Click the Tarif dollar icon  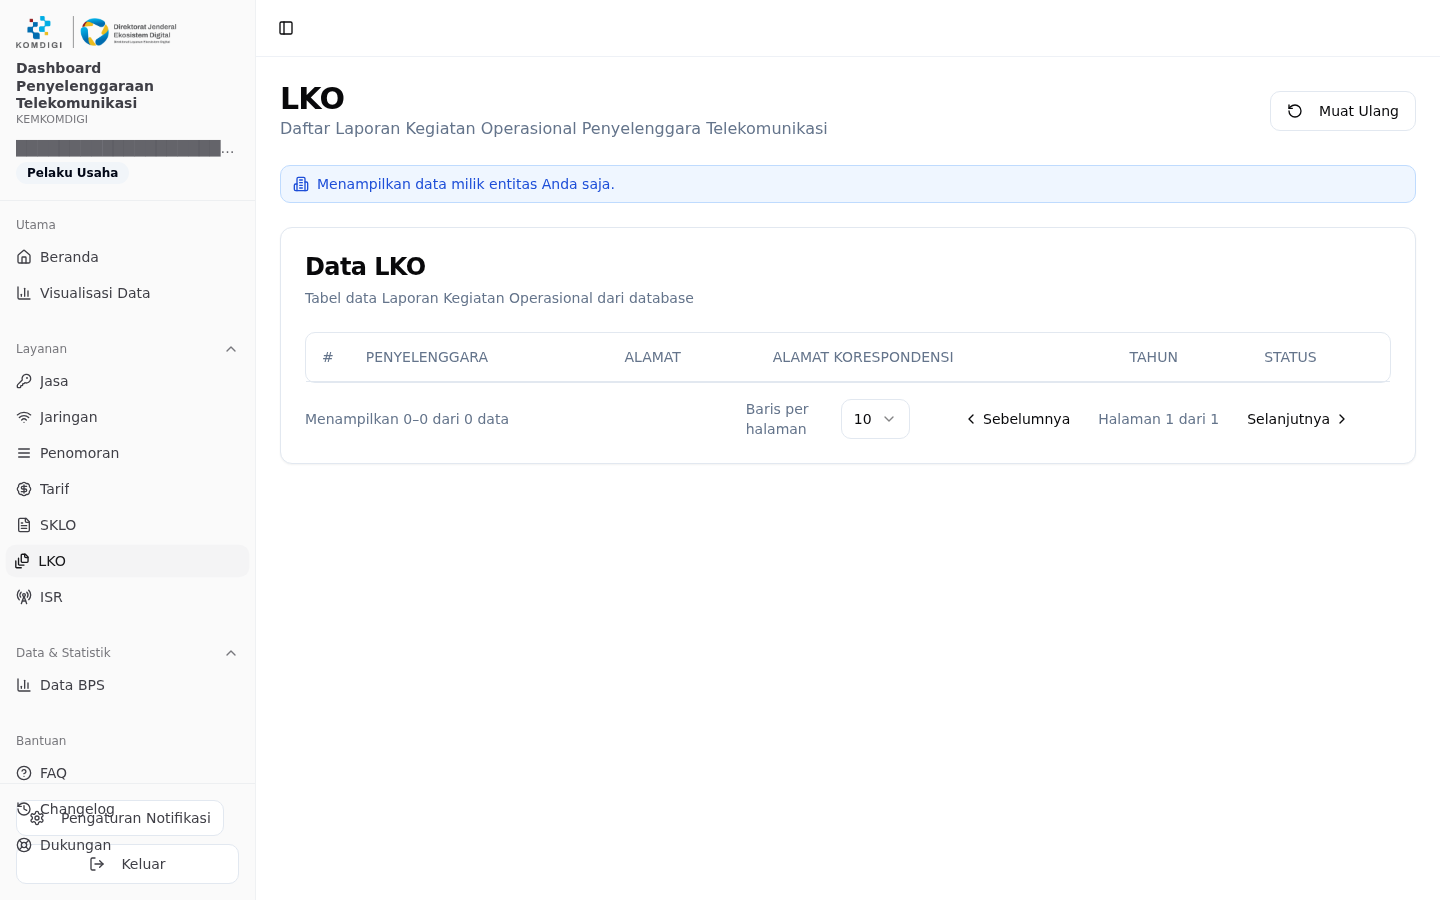click(x=24, y=489)
